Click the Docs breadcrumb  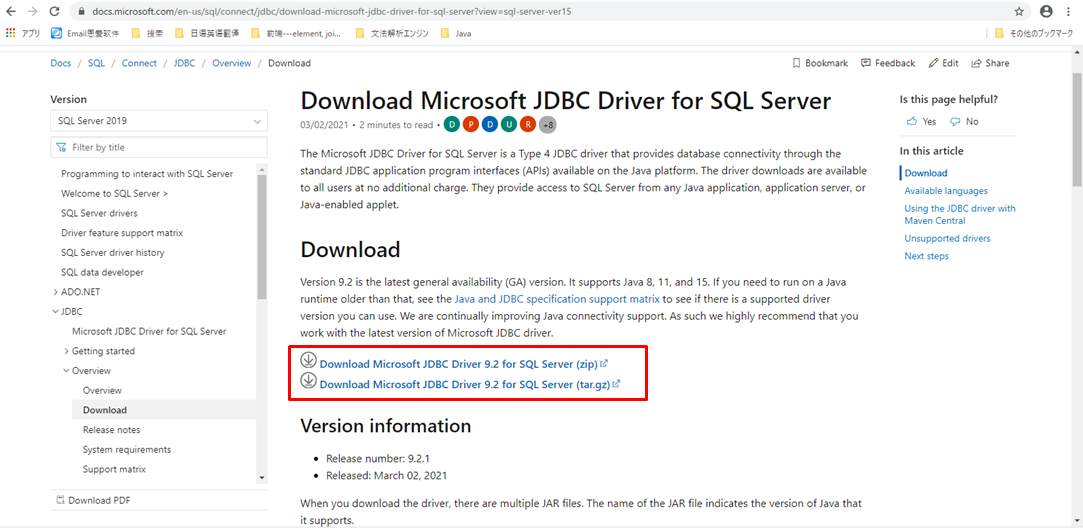pos(61,63)
